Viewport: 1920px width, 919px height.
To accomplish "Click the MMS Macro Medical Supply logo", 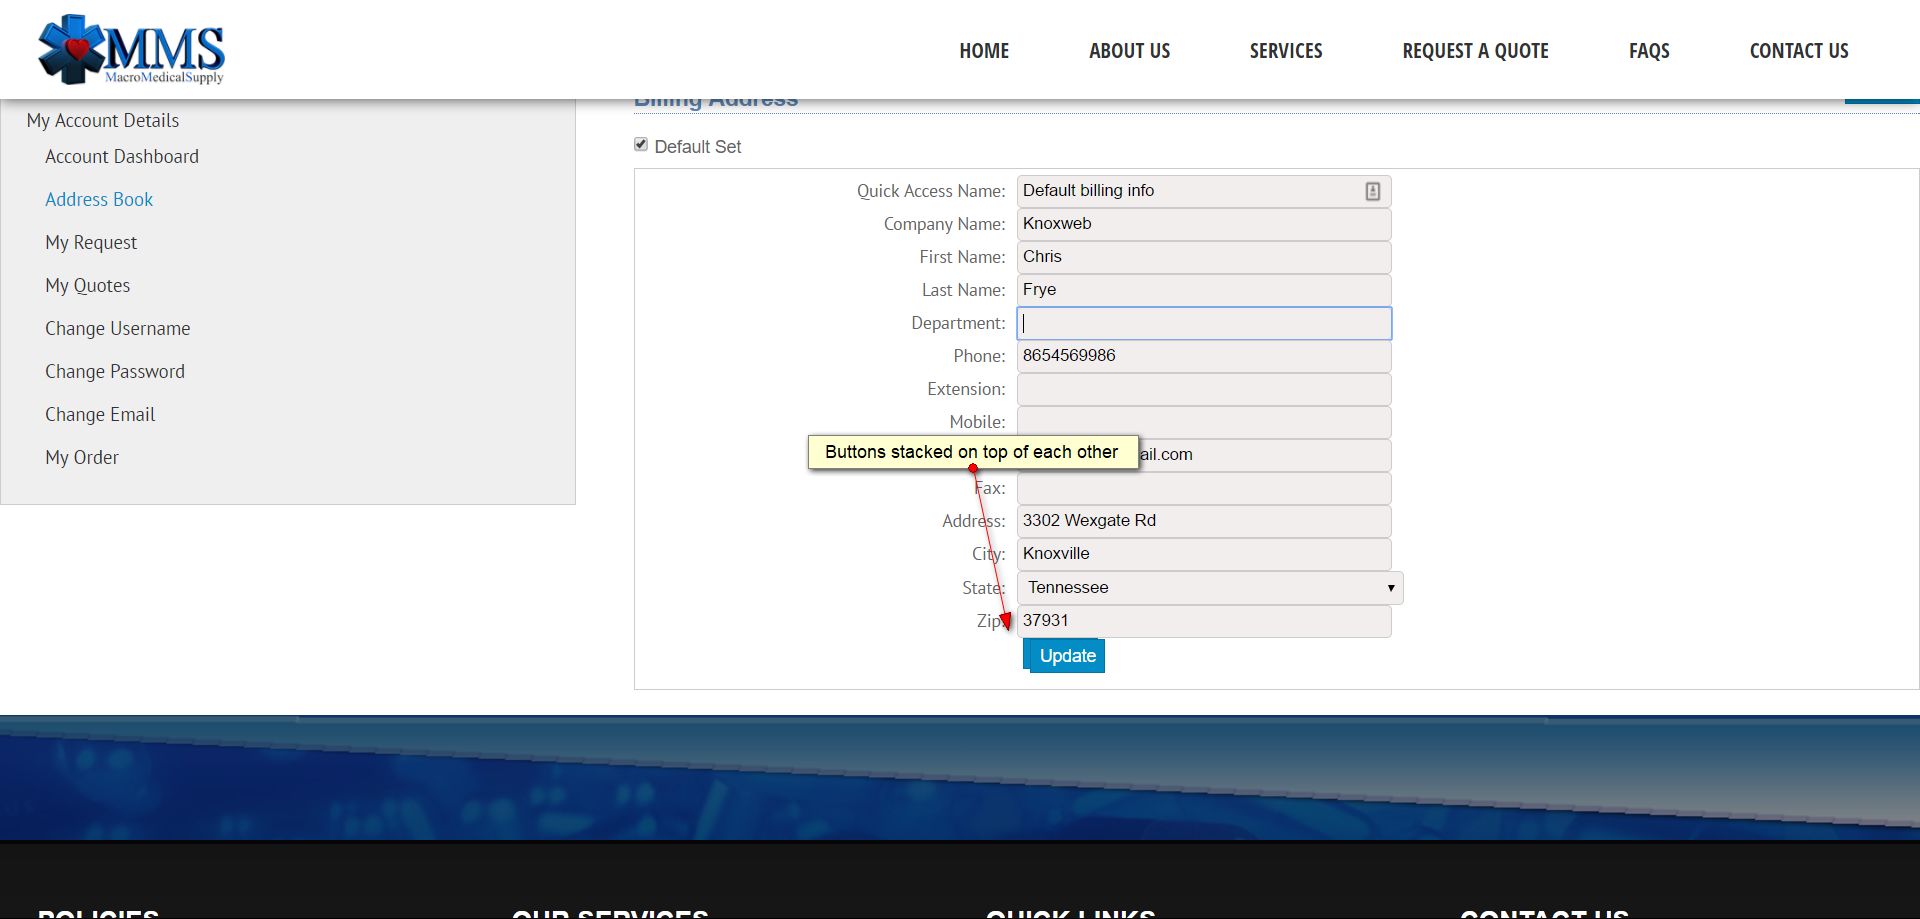I will tap(131, 49).
